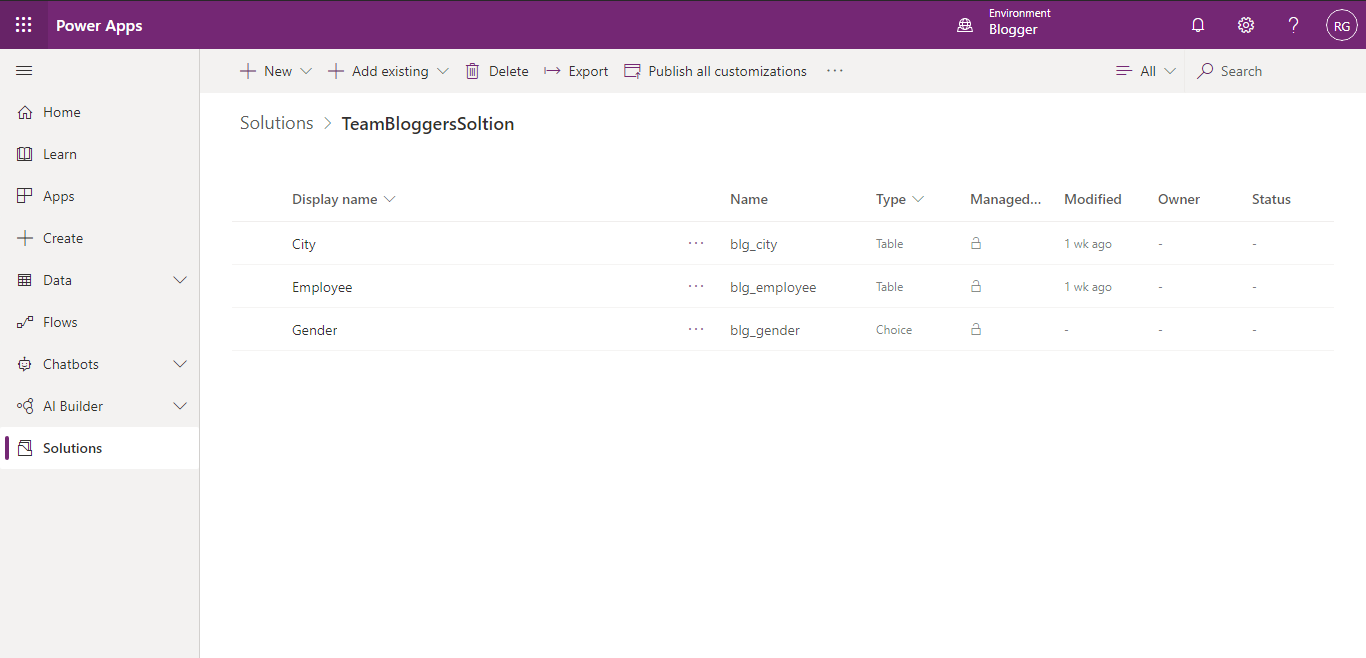Image resolution: width=1366 pixels, height=658 pixels.
Task: Open the Solutions sidebar item
Action: [x=71, y=447]
